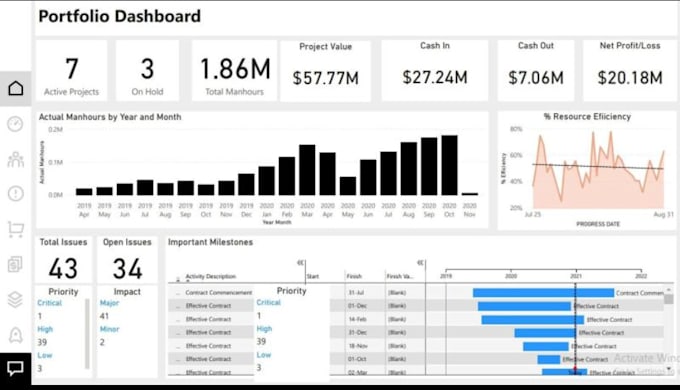
Task: Click the milestones vertical scrollbar thumb
Action: click(x=669, y=299)
